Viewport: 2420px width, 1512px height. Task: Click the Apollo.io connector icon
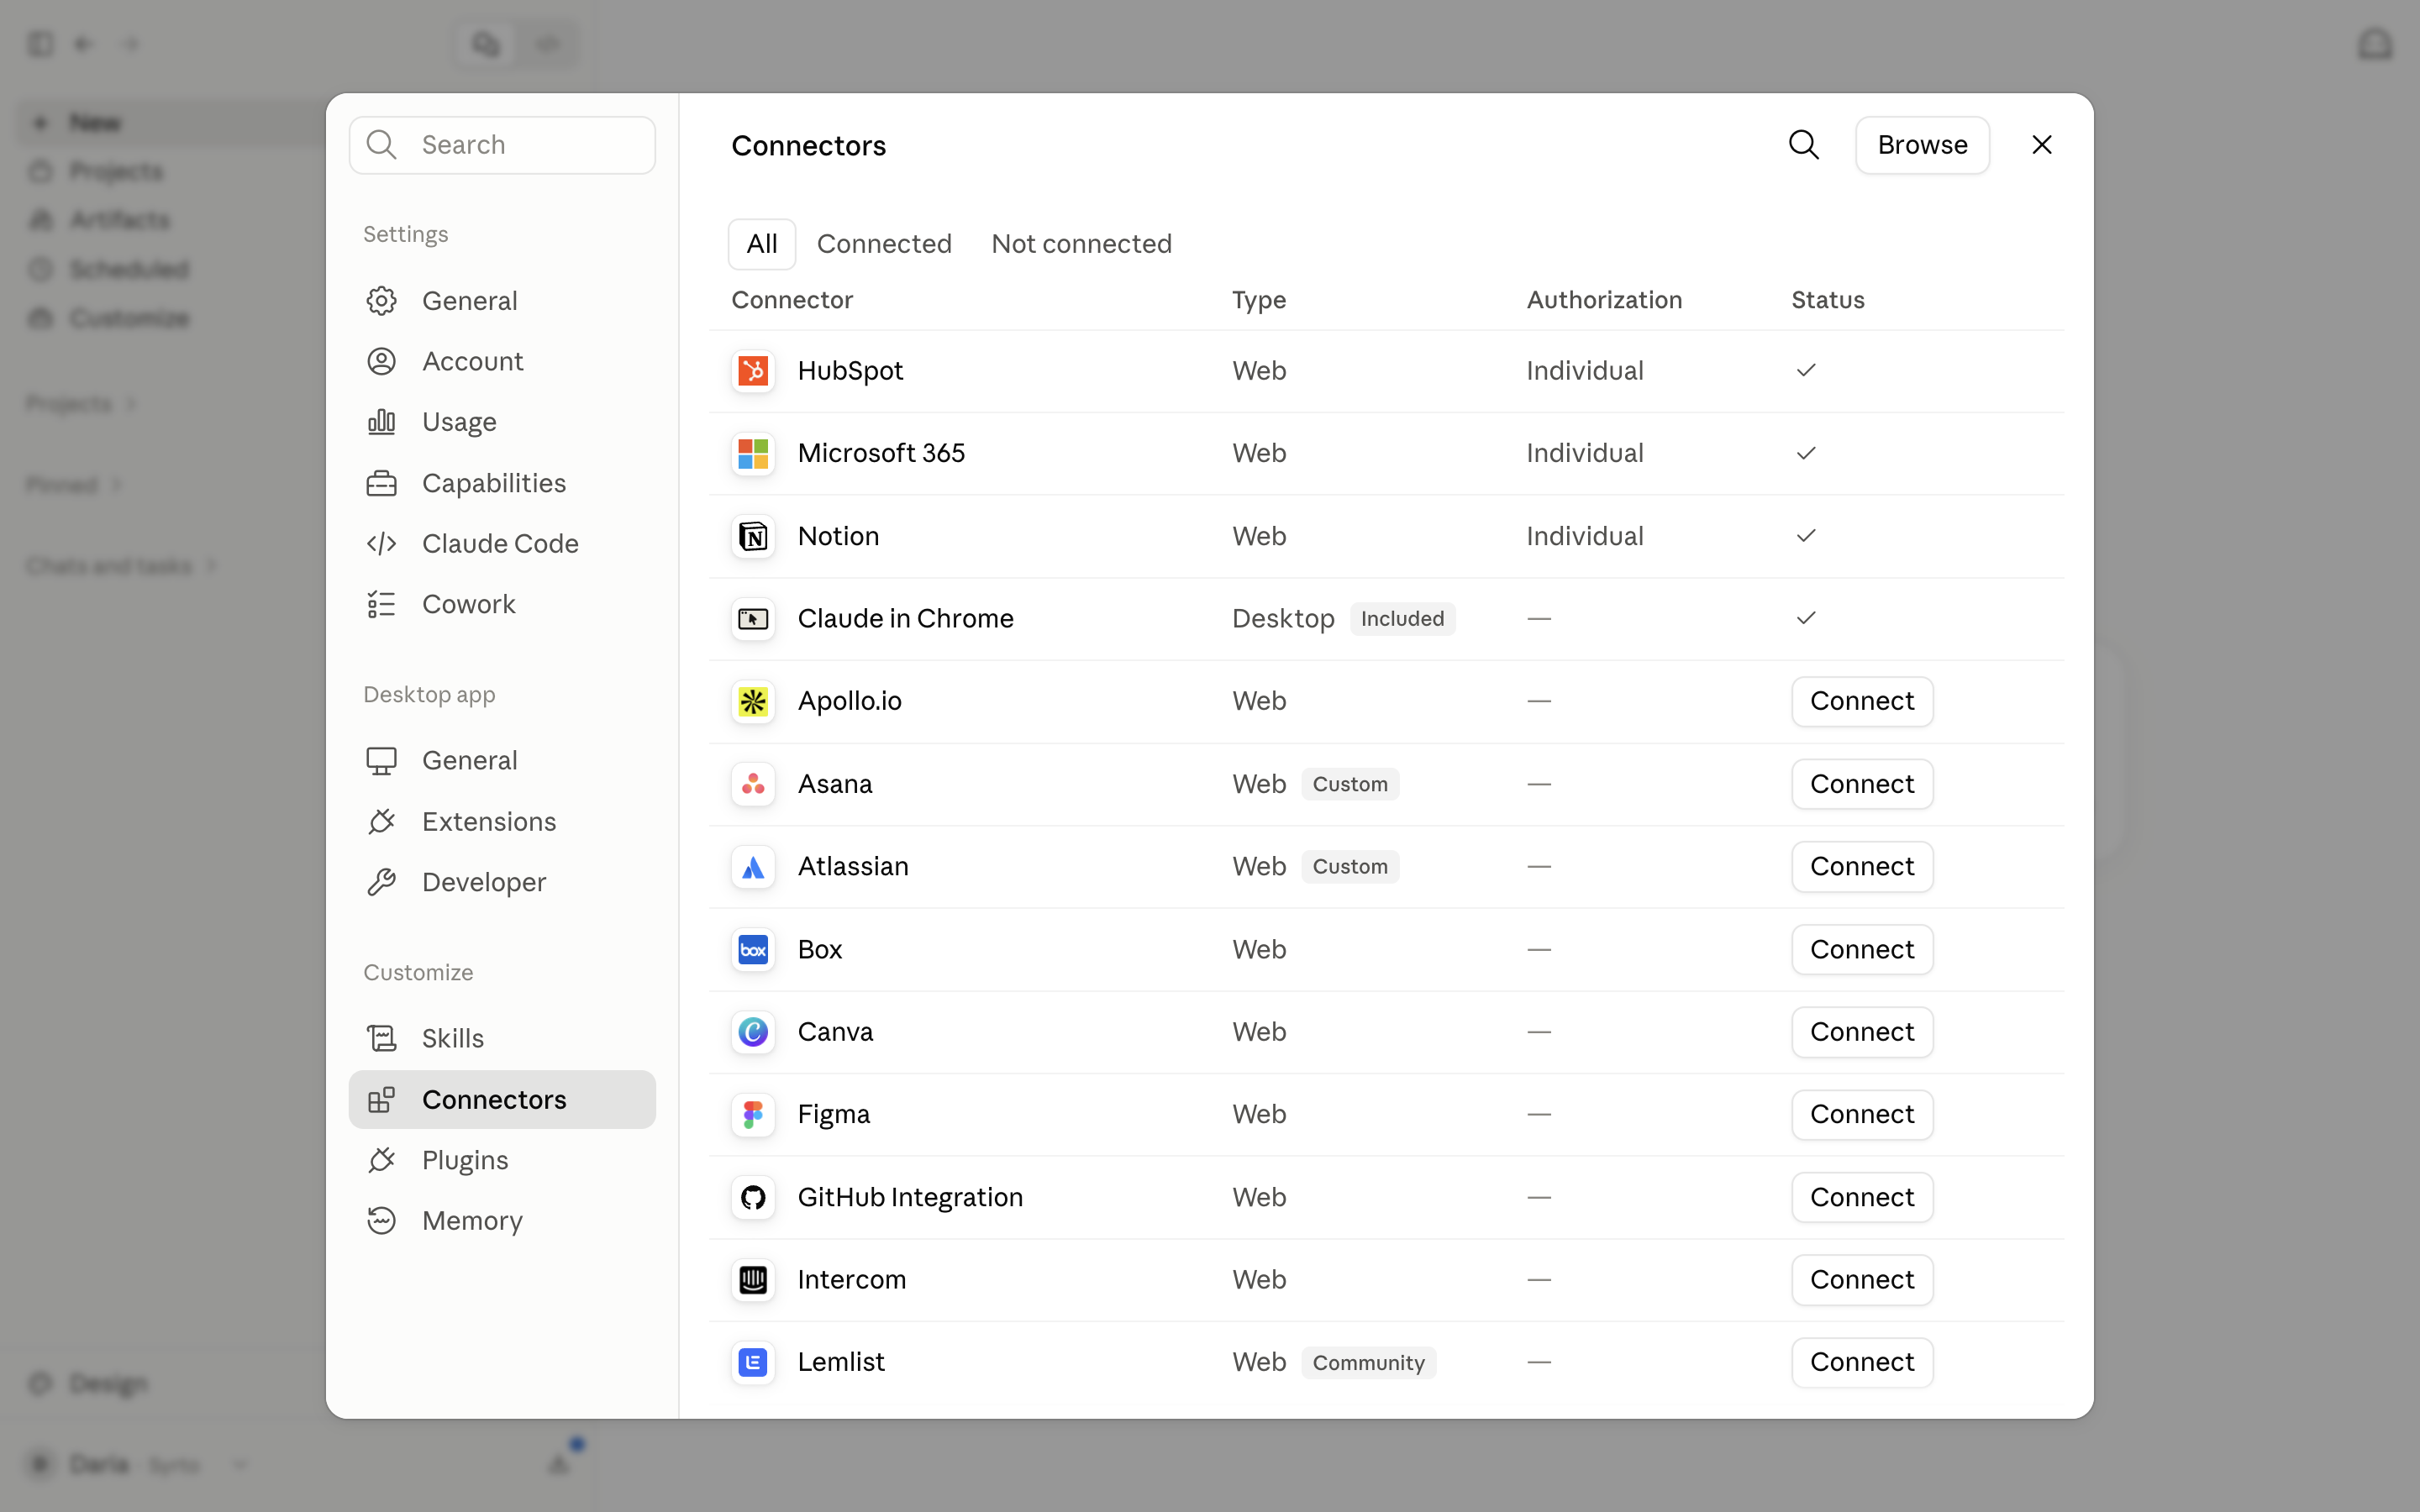(x=753, y=701)
